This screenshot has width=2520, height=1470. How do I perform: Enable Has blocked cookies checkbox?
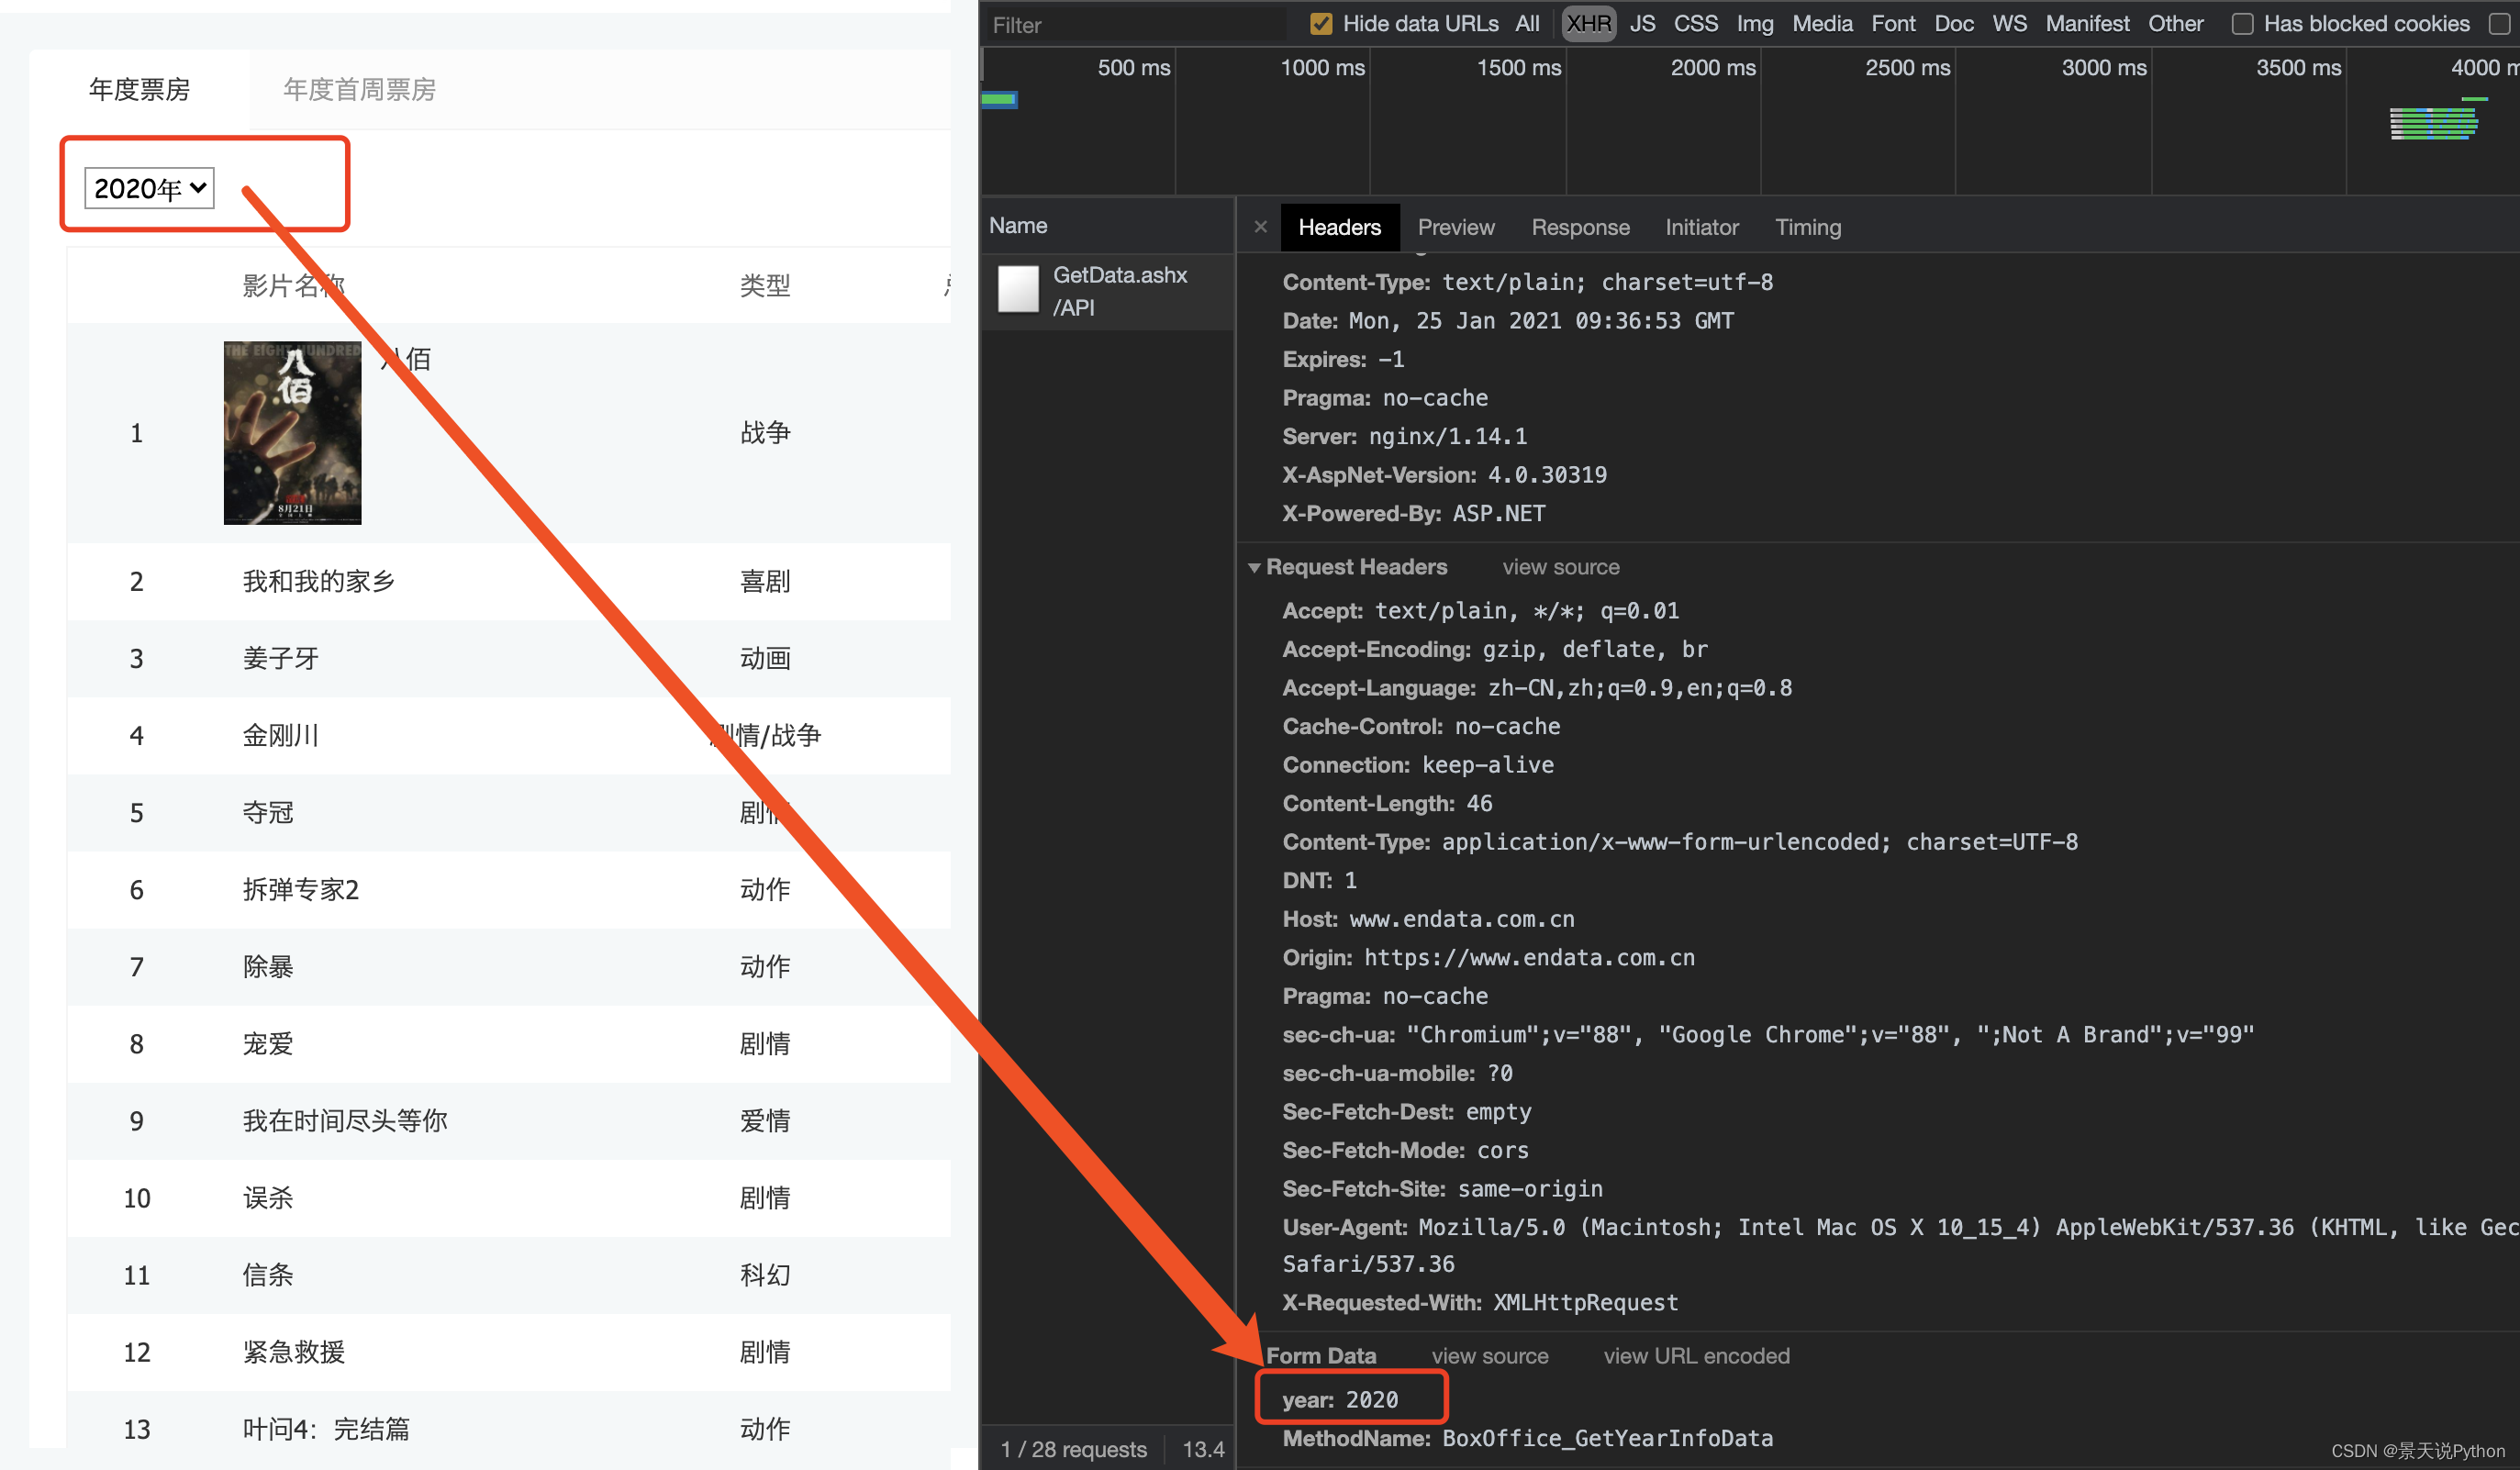(2242, 24)
